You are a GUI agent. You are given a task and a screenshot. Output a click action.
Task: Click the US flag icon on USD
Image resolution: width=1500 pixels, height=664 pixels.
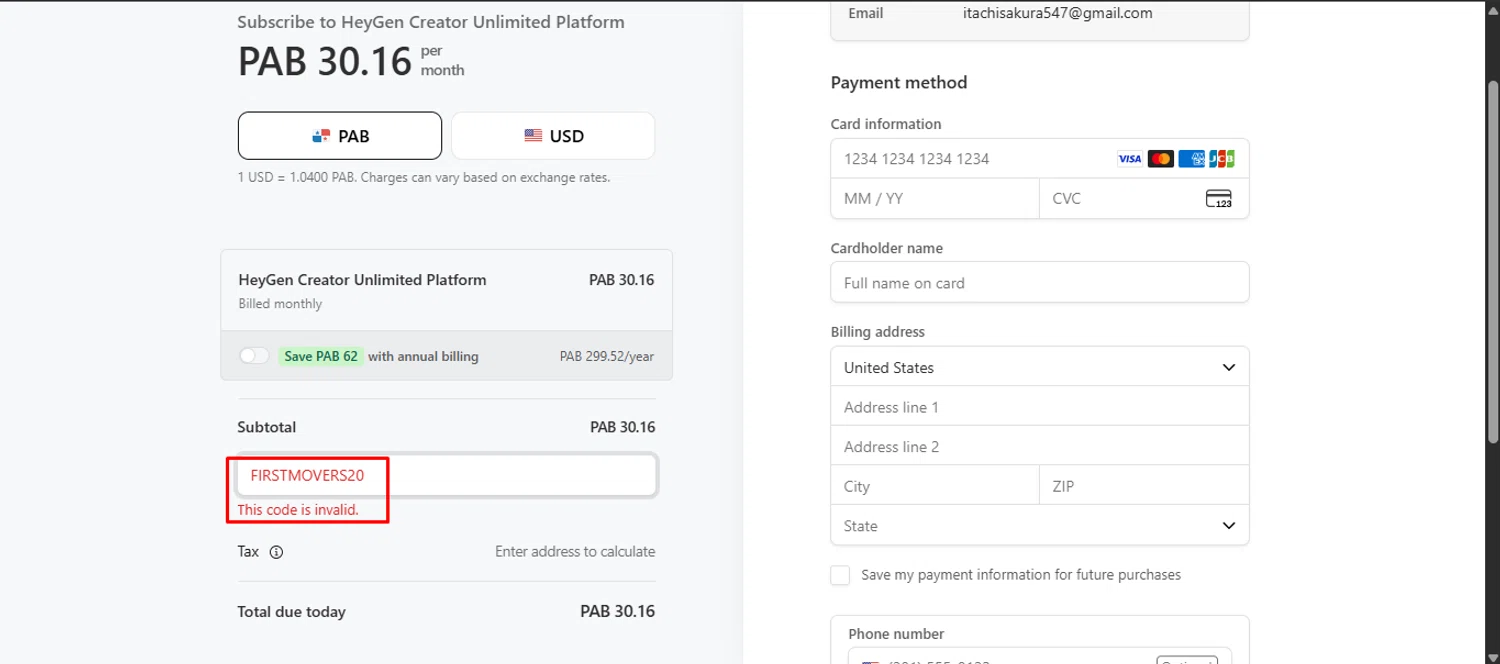point(534,136)
